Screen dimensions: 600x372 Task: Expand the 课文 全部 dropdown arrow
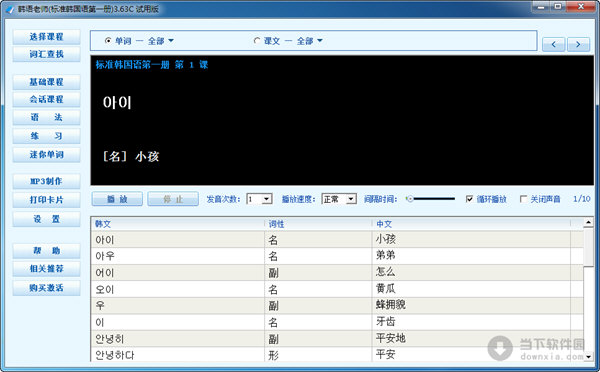[320, 41]
